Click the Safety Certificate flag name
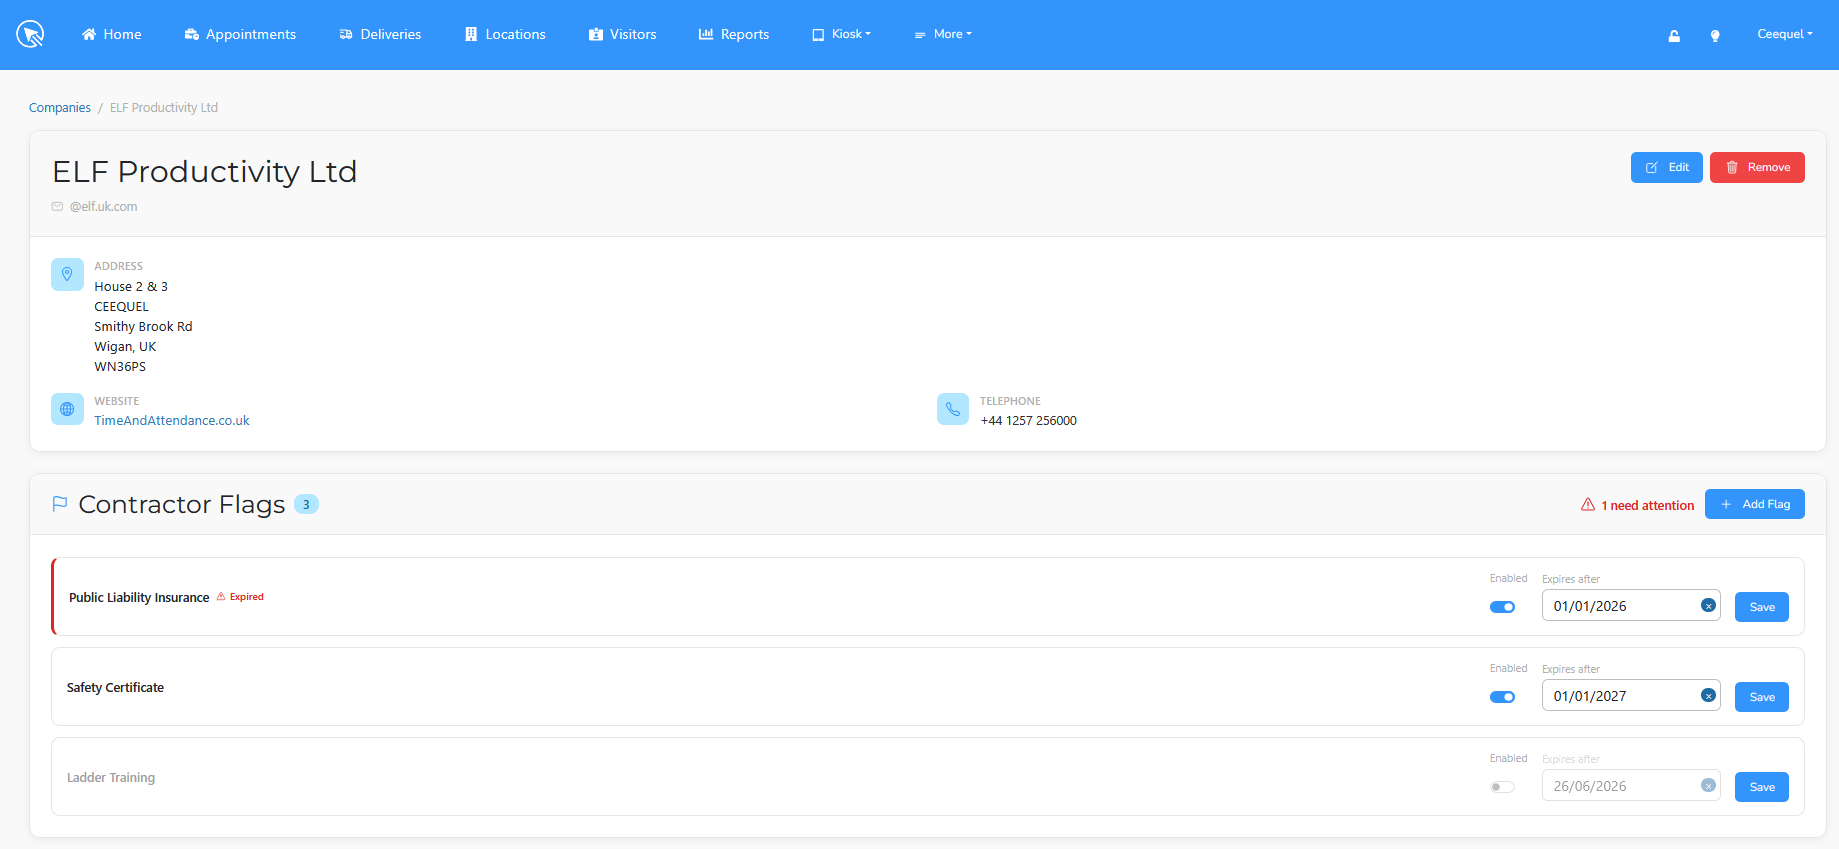Viewport: 1839px width, 849px height. coord(115,688)
